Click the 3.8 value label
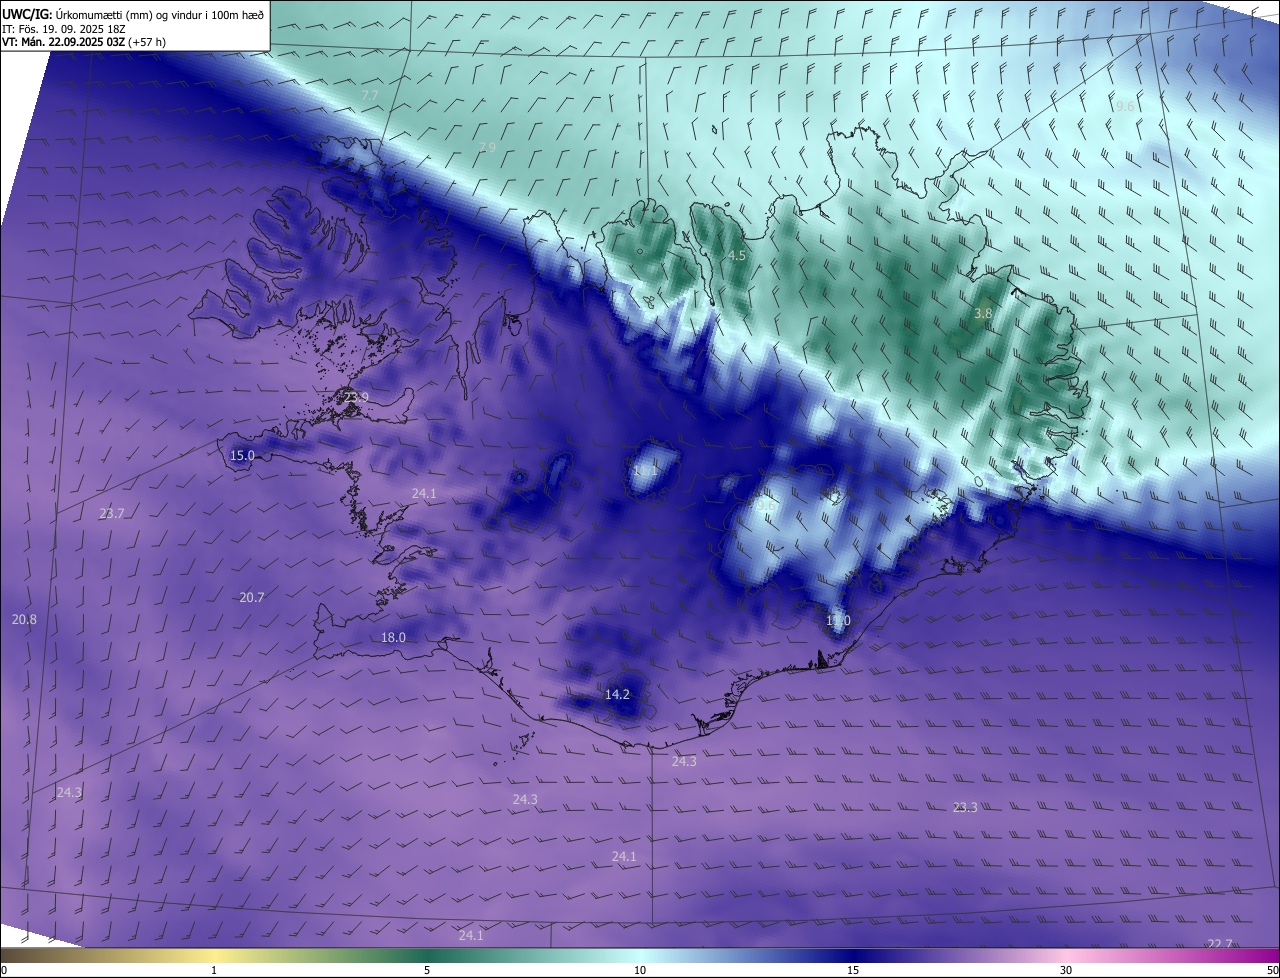 (983, 313)
